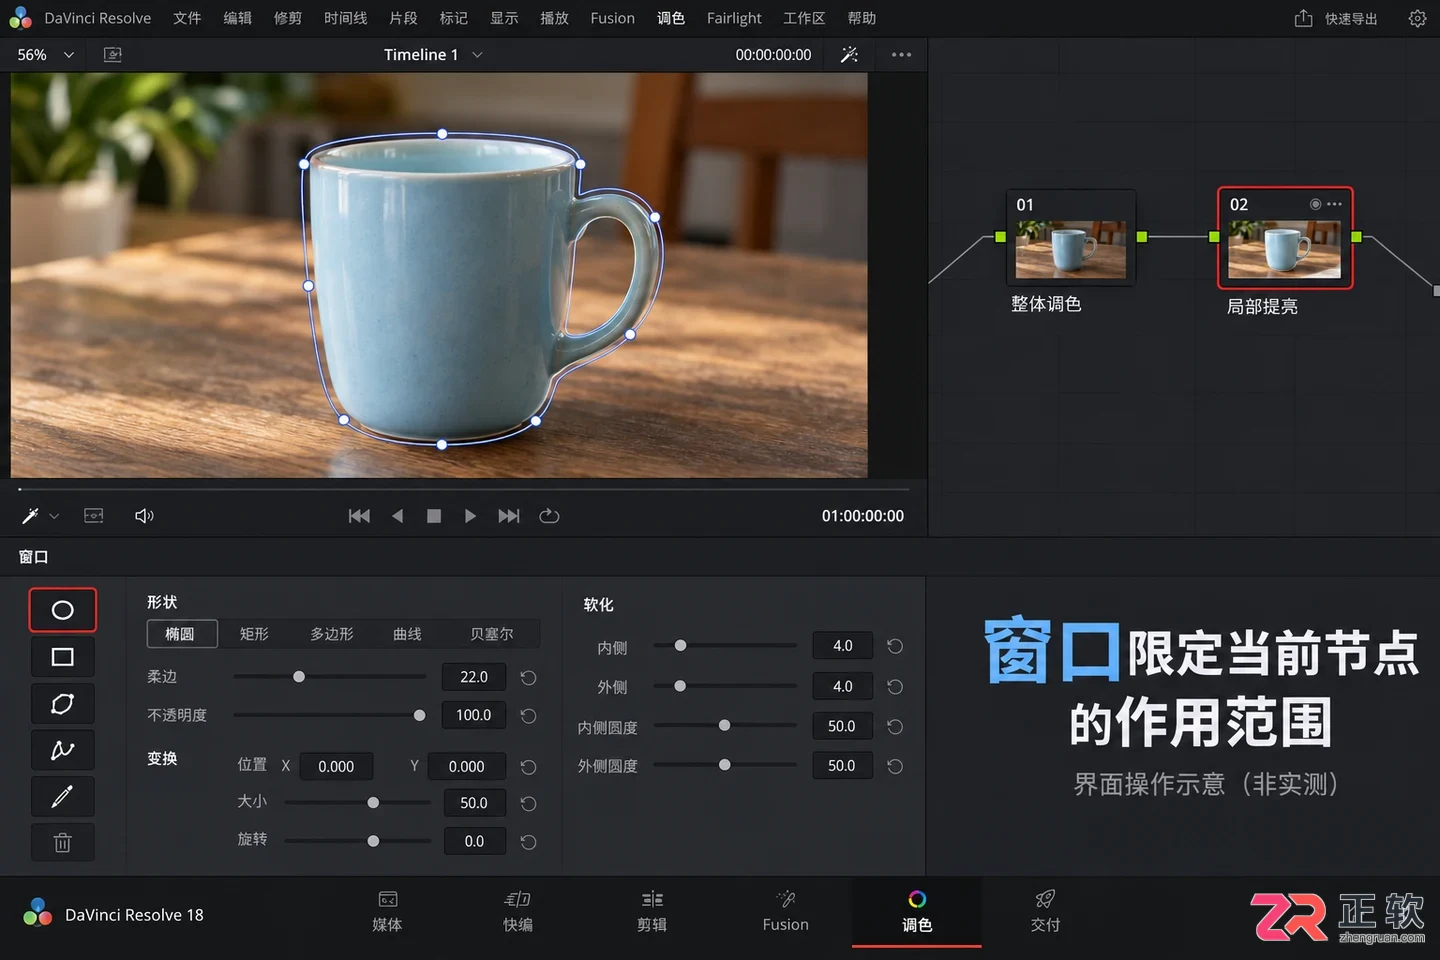Expand the Timeline 1 dropdown
This screenshot has width=1440, height=960.
477,55
